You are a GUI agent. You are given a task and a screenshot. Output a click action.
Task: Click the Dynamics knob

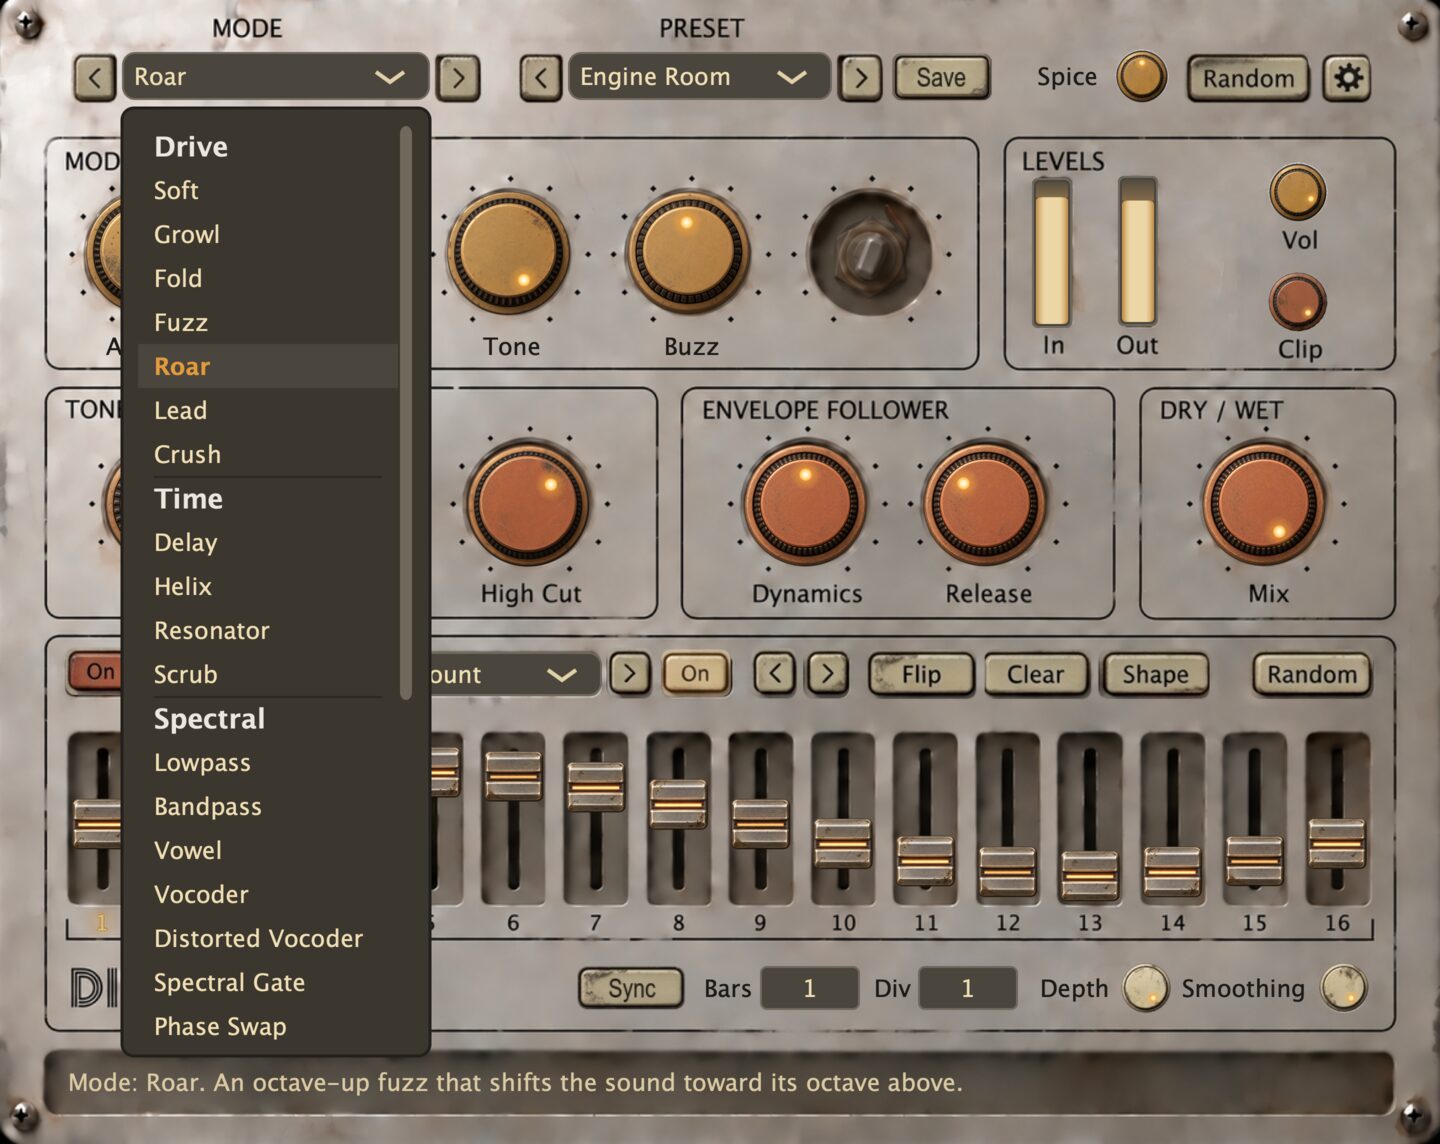[x=805, y=503]
